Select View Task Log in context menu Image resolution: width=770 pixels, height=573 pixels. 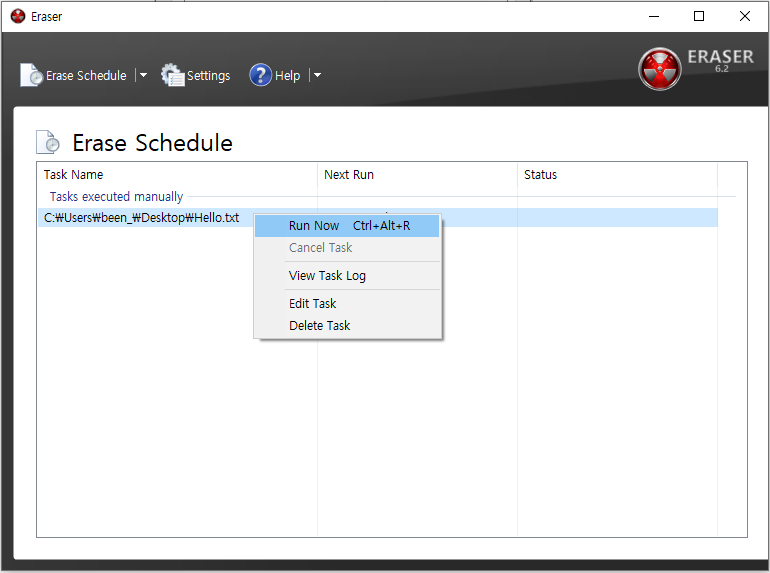coord(327,276)
